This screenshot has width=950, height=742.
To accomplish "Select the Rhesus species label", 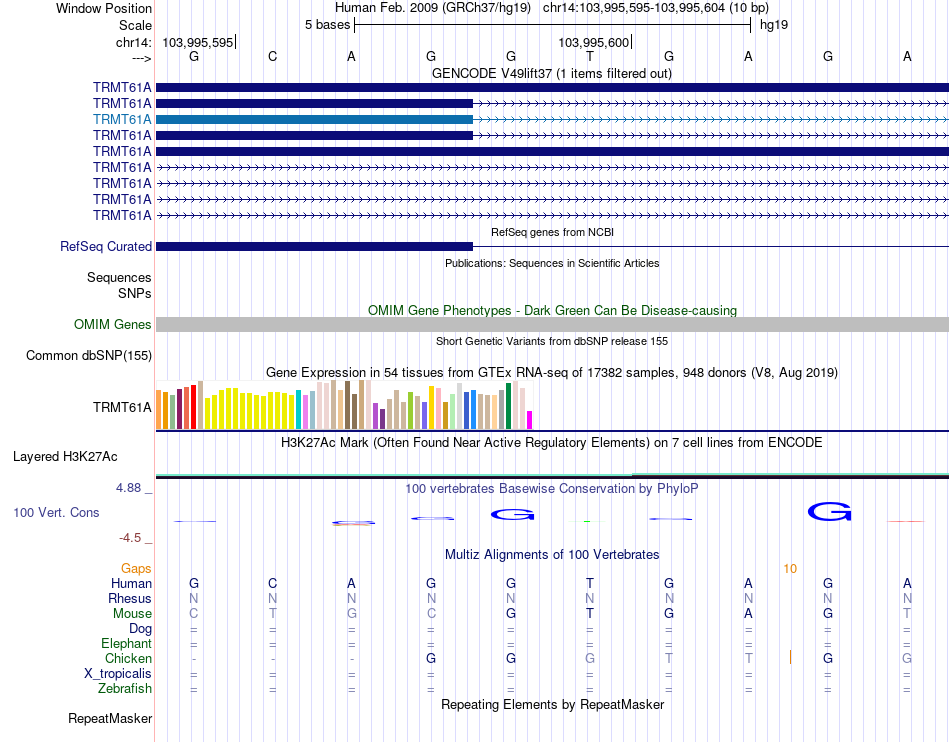I will coord(130,598).
